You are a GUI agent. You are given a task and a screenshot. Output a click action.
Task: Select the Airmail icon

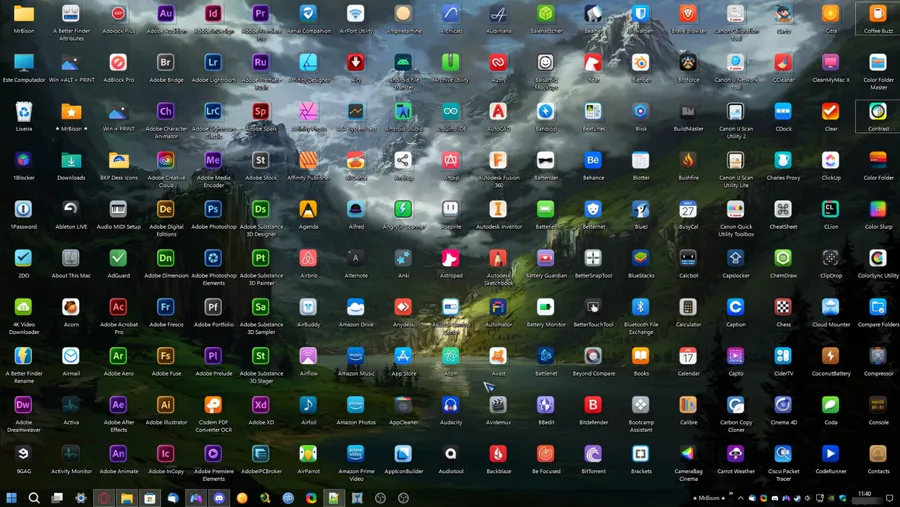coord(71,356)
